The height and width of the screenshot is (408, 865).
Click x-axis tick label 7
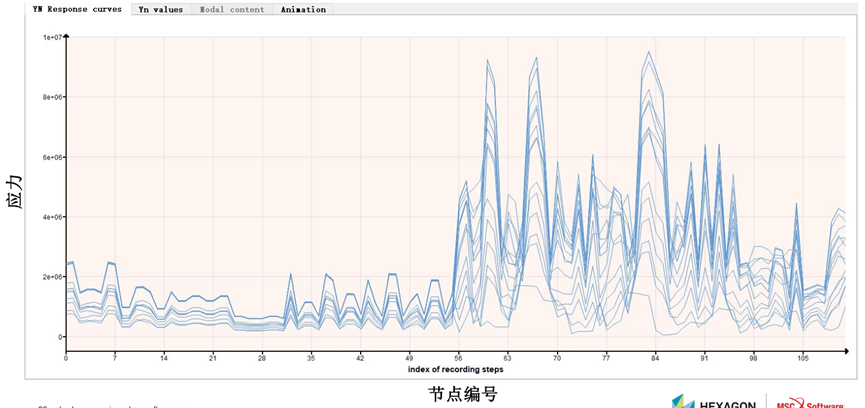115,357
